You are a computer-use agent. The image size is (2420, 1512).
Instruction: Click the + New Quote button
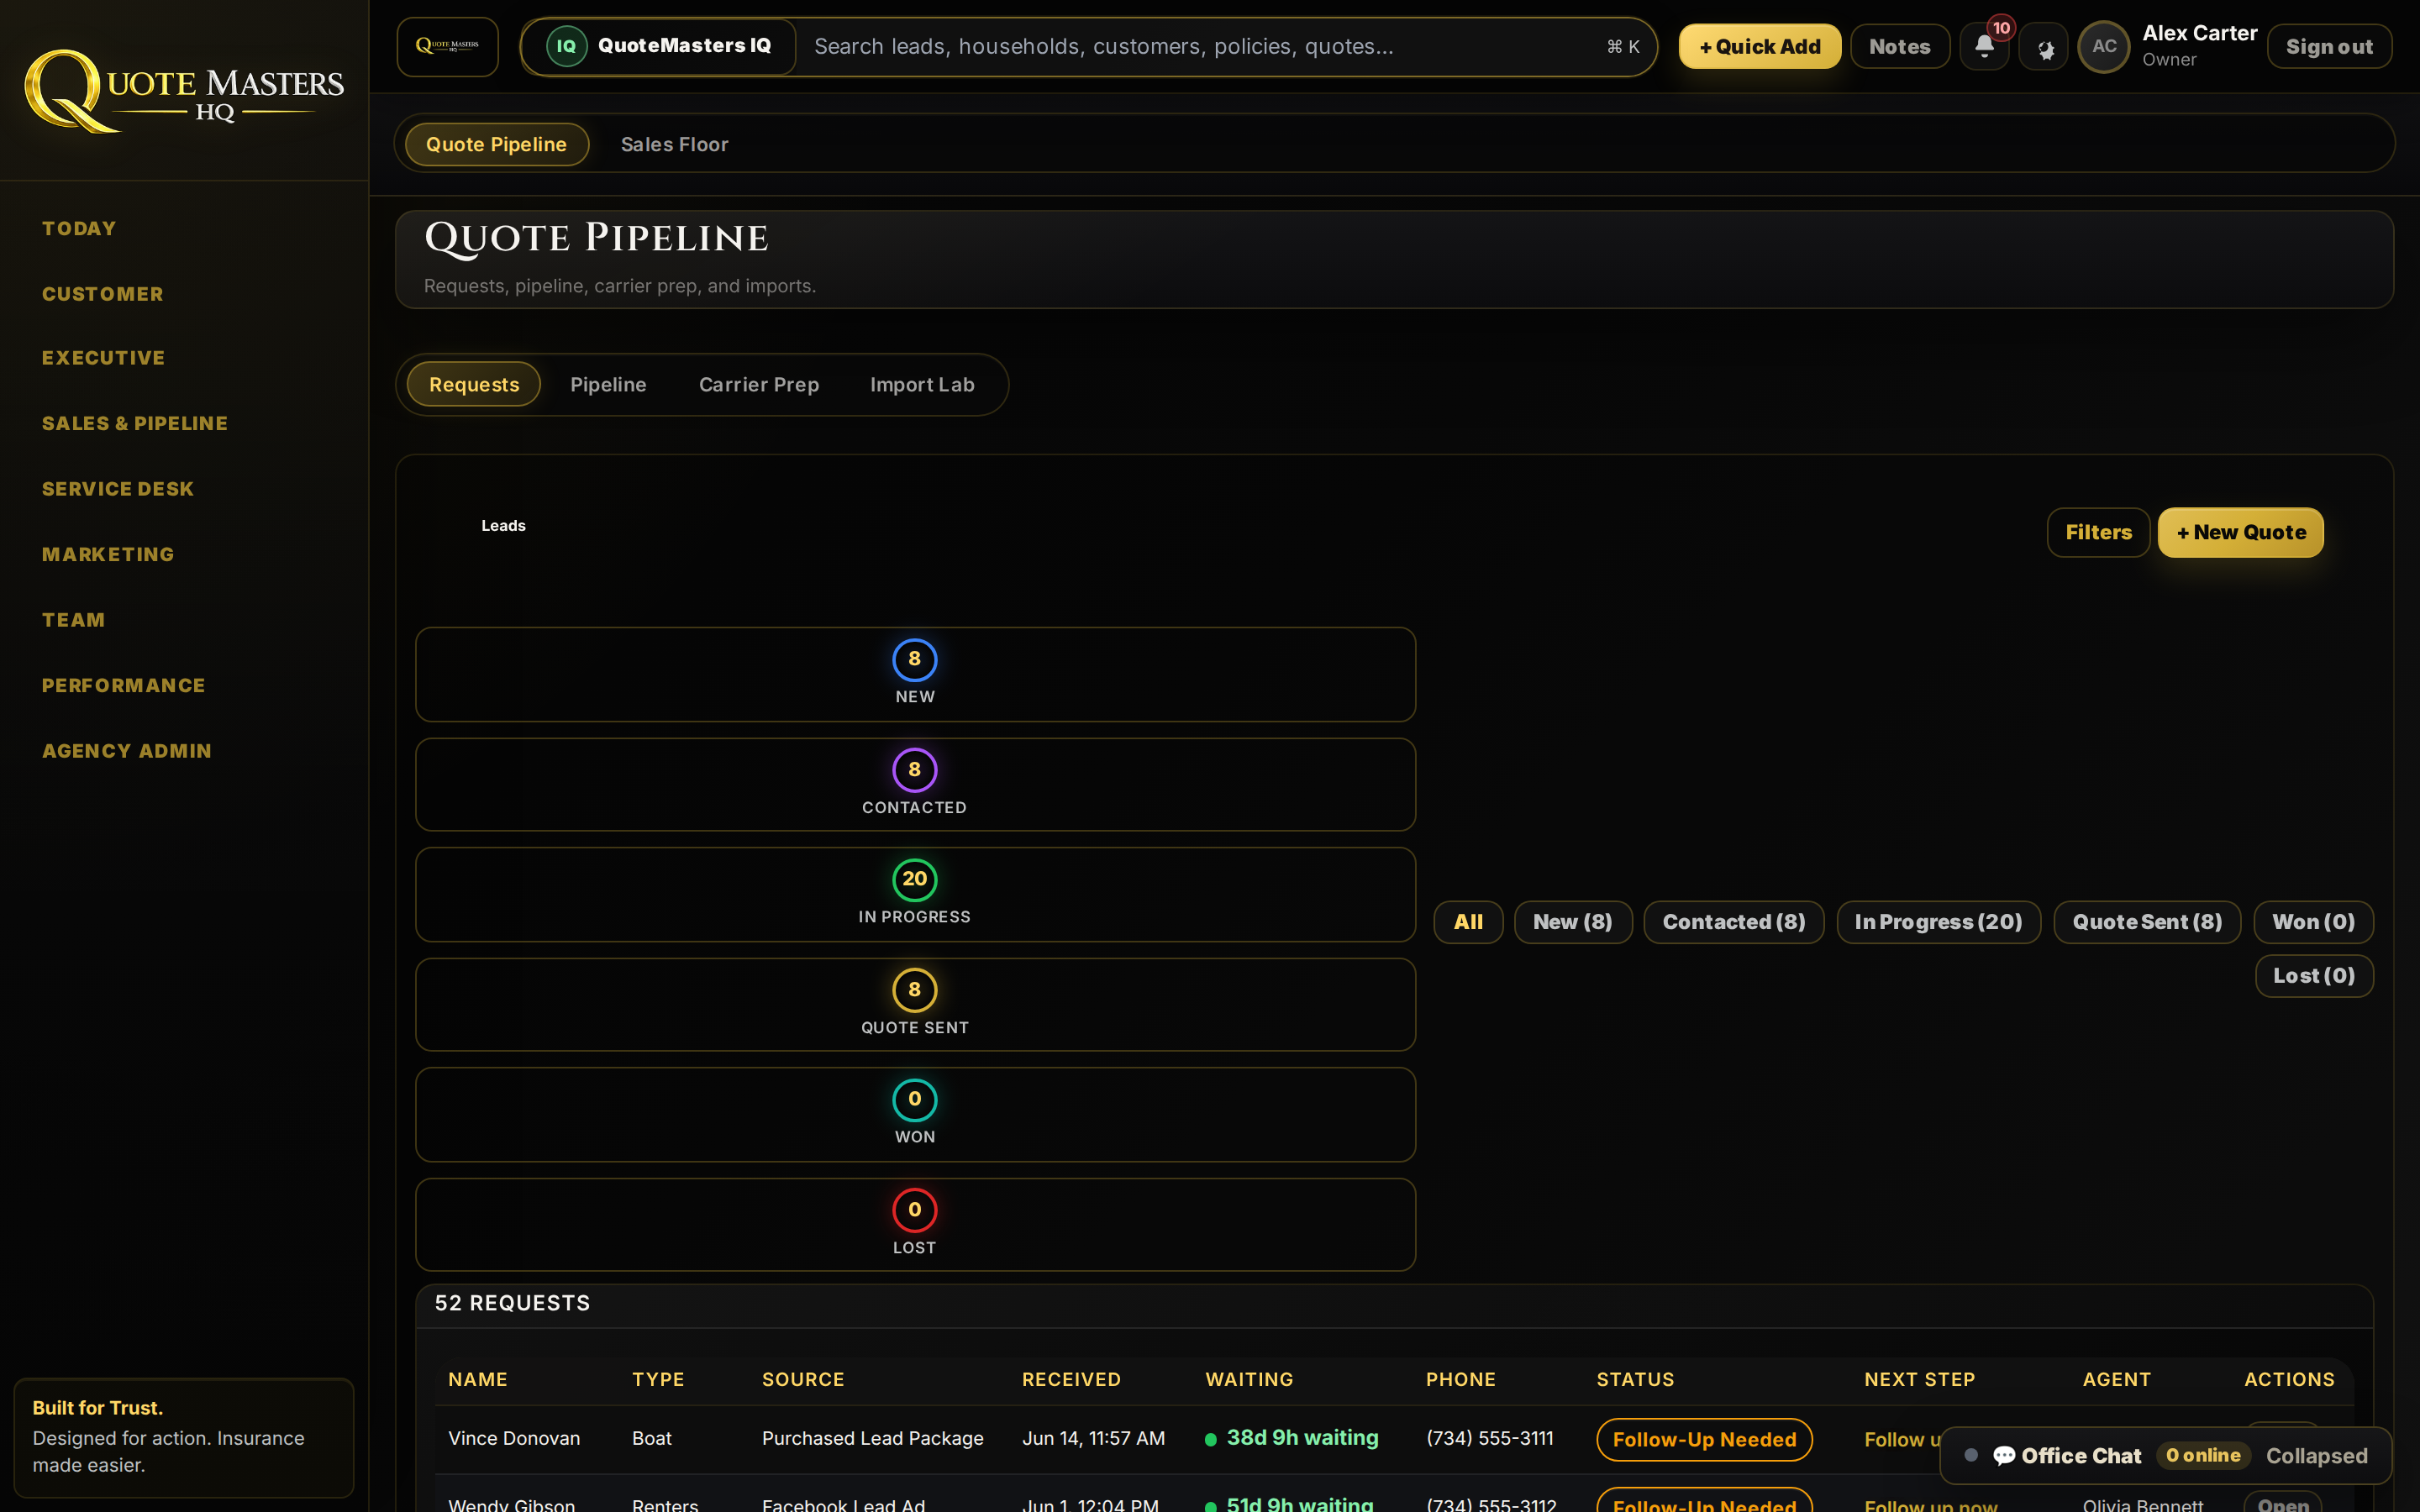2240,532
